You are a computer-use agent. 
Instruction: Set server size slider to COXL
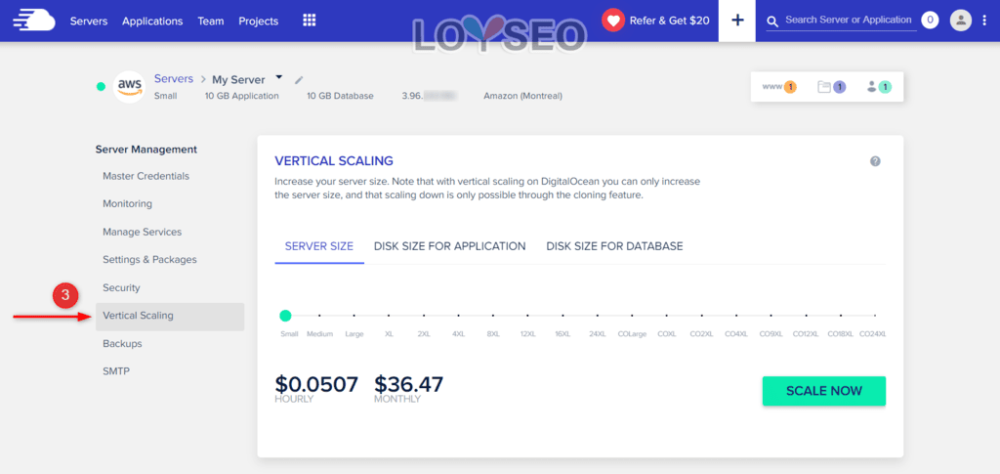tap(666, 316)
